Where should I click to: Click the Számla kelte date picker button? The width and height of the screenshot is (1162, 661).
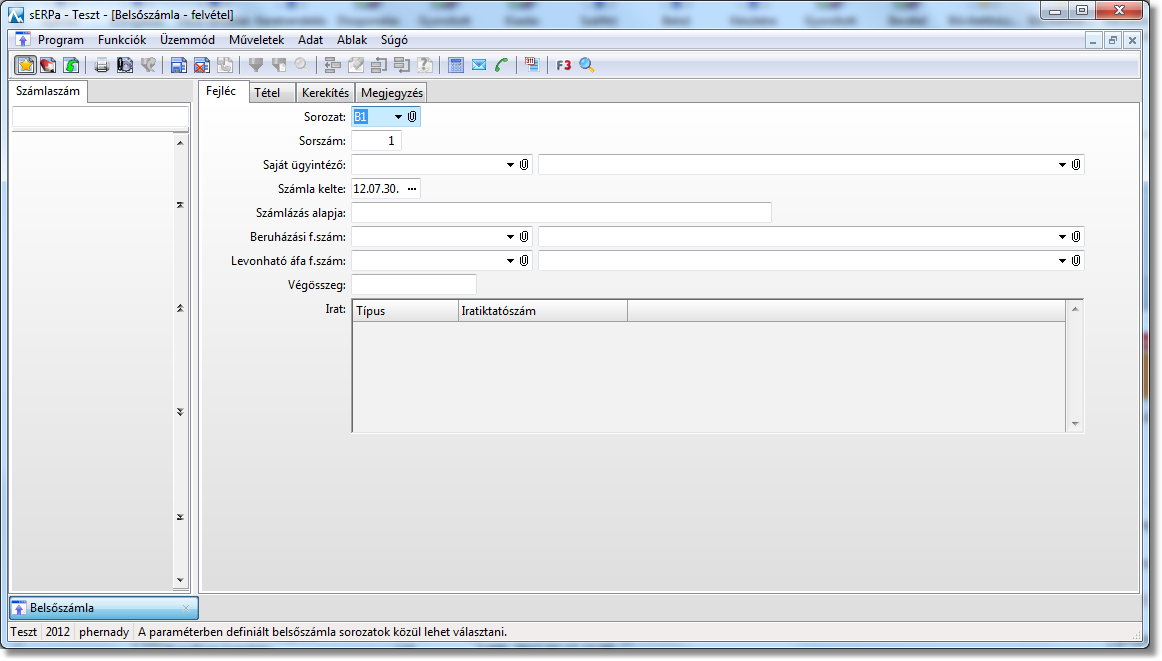pos(412,189)
